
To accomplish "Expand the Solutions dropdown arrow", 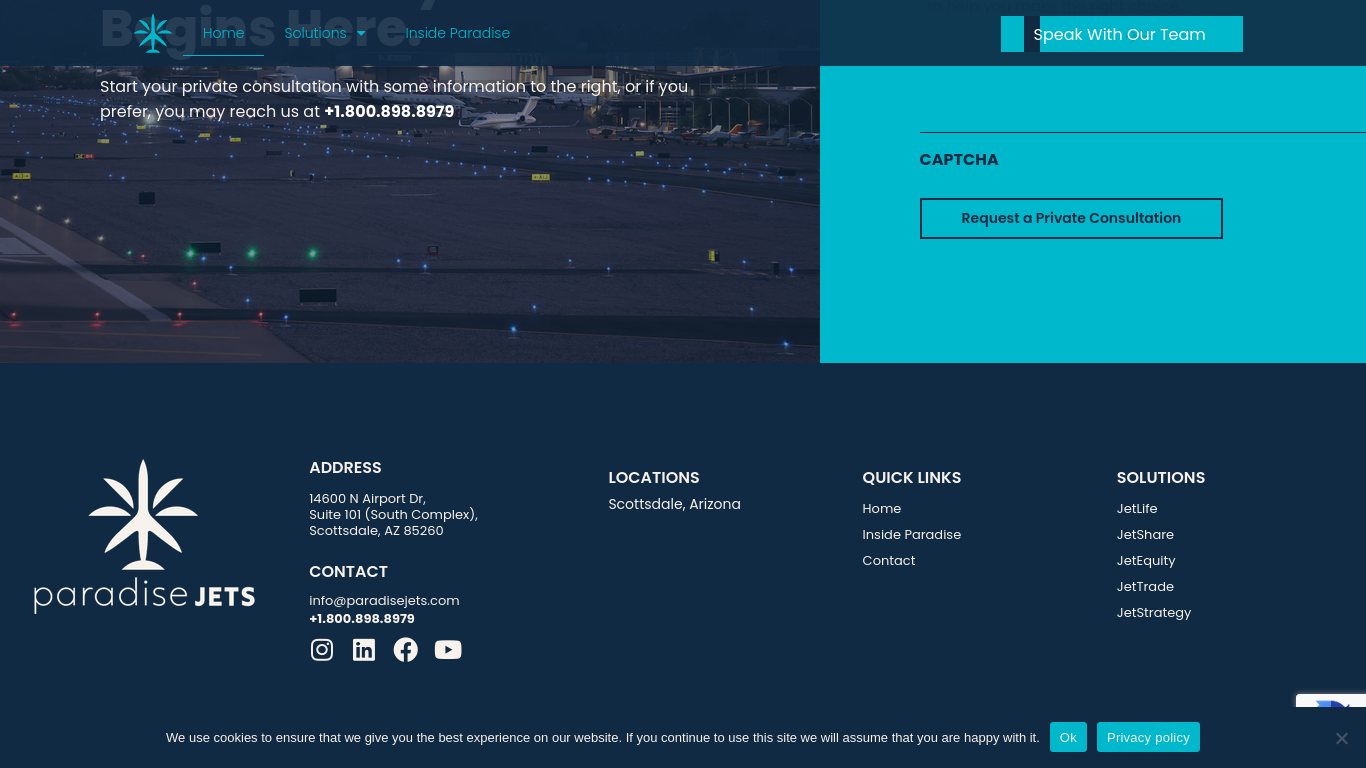I will coord(361,34).
